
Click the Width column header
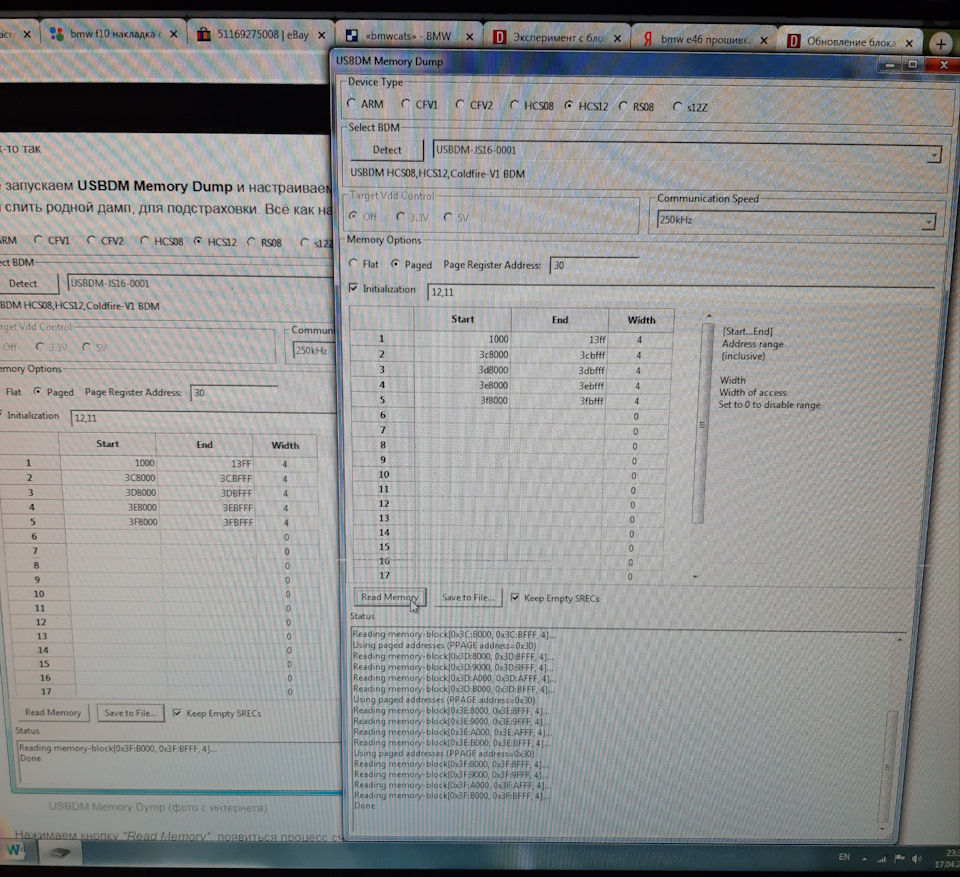coord(641,320)
